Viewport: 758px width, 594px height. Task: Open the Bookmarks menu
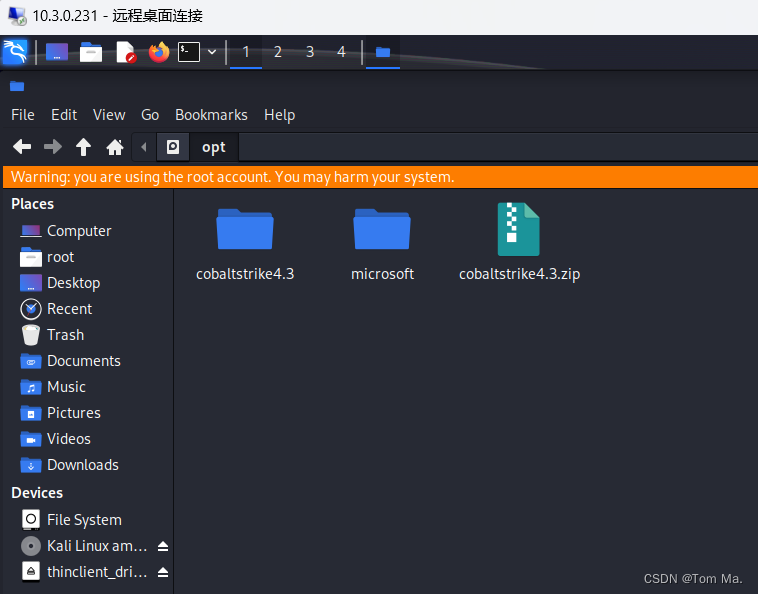pyautogui.click(x=211, y=115)
